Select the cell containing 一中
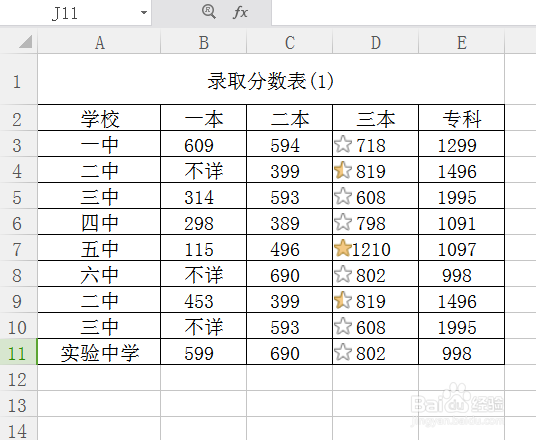The height and width of the screenshot is (440, 536). tap(99, 144)
